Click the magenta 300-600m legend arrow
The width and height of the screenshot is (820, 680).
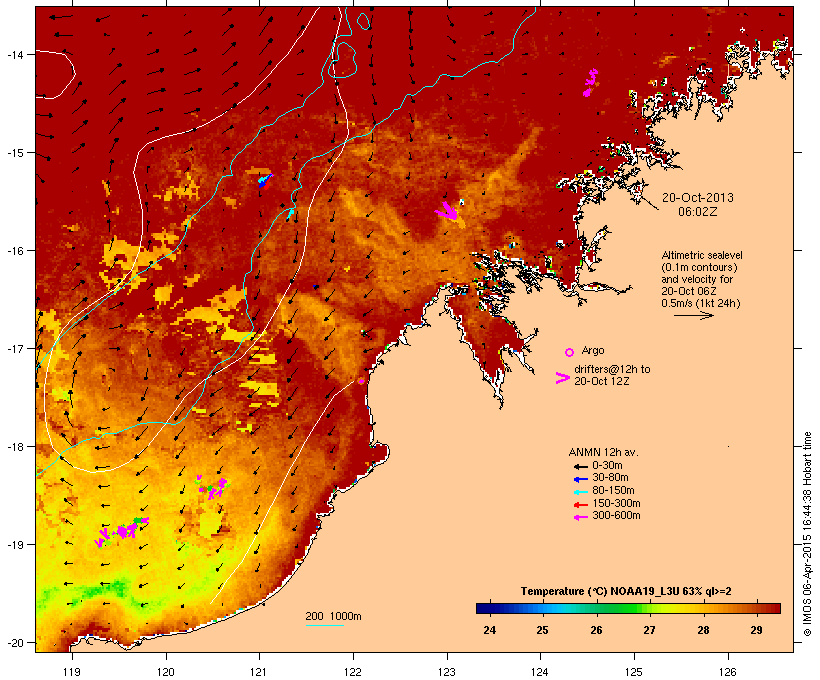point(580,517)
